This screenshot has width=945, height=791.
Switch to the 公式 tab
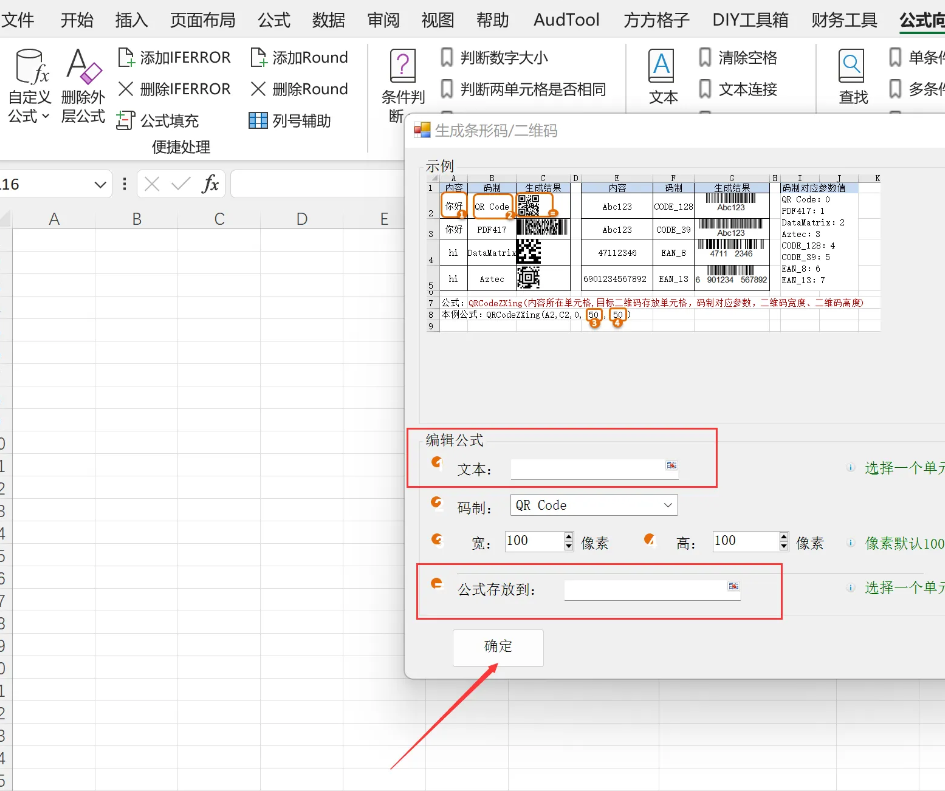coord(274,20)
